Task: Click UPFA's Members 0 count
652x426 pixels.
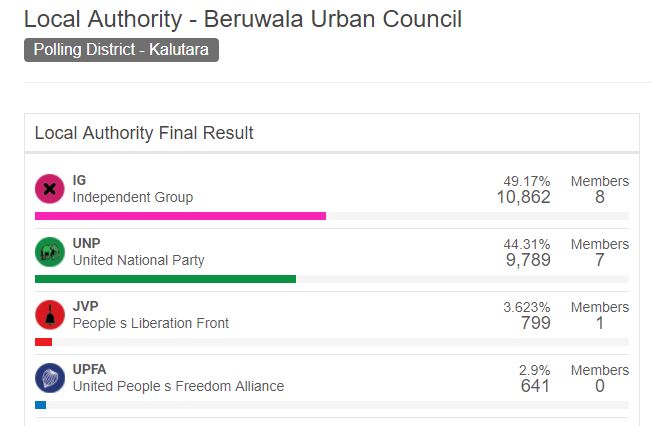Action: coord(600,386)
